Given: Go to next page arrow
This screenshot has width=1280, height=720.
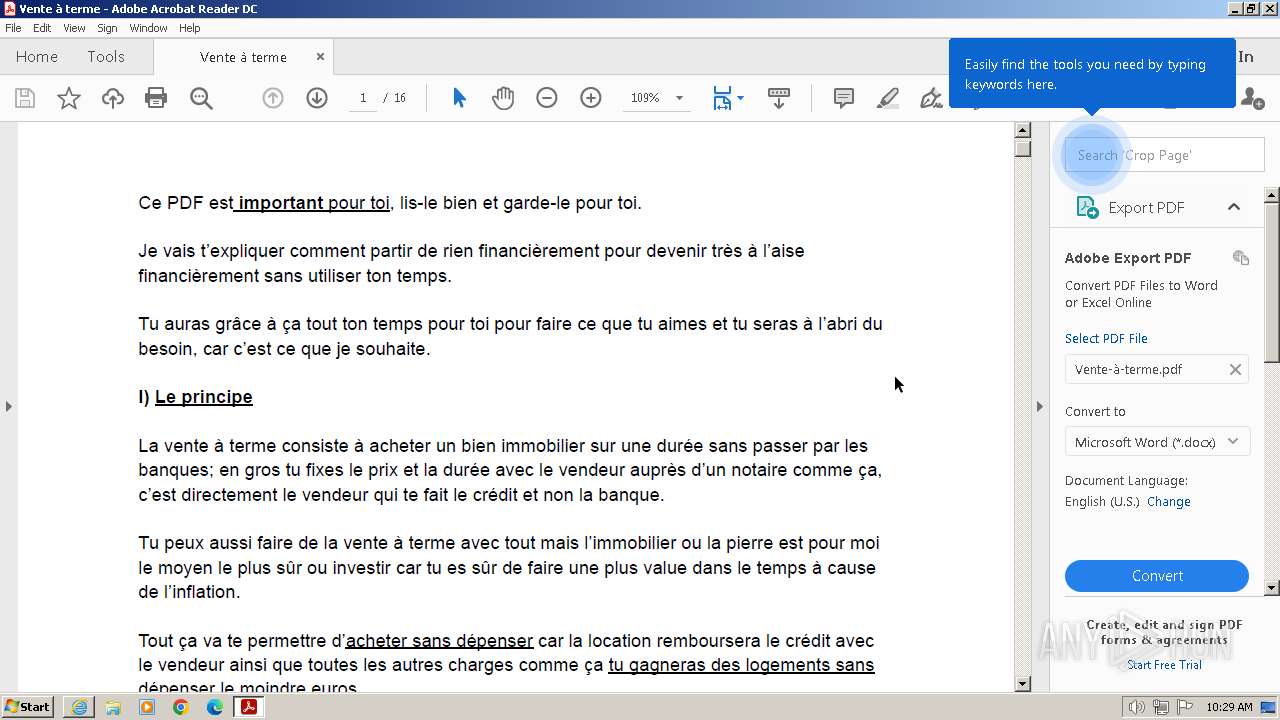Looking at the screenshot, I should (x=317, y=98).
